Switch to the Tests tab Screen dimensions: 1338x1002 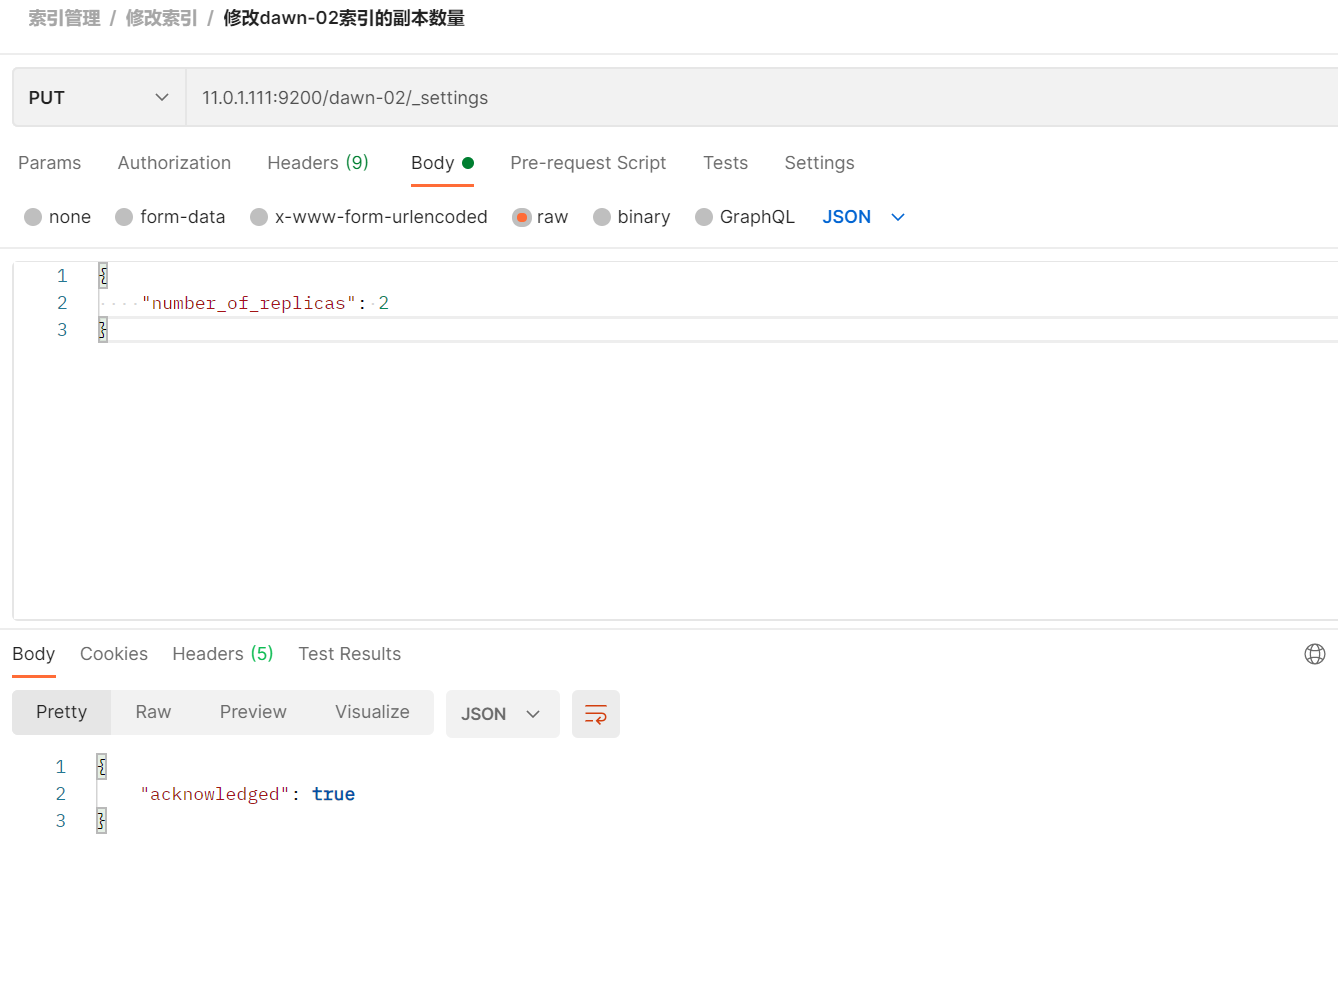tap(725, 163)
